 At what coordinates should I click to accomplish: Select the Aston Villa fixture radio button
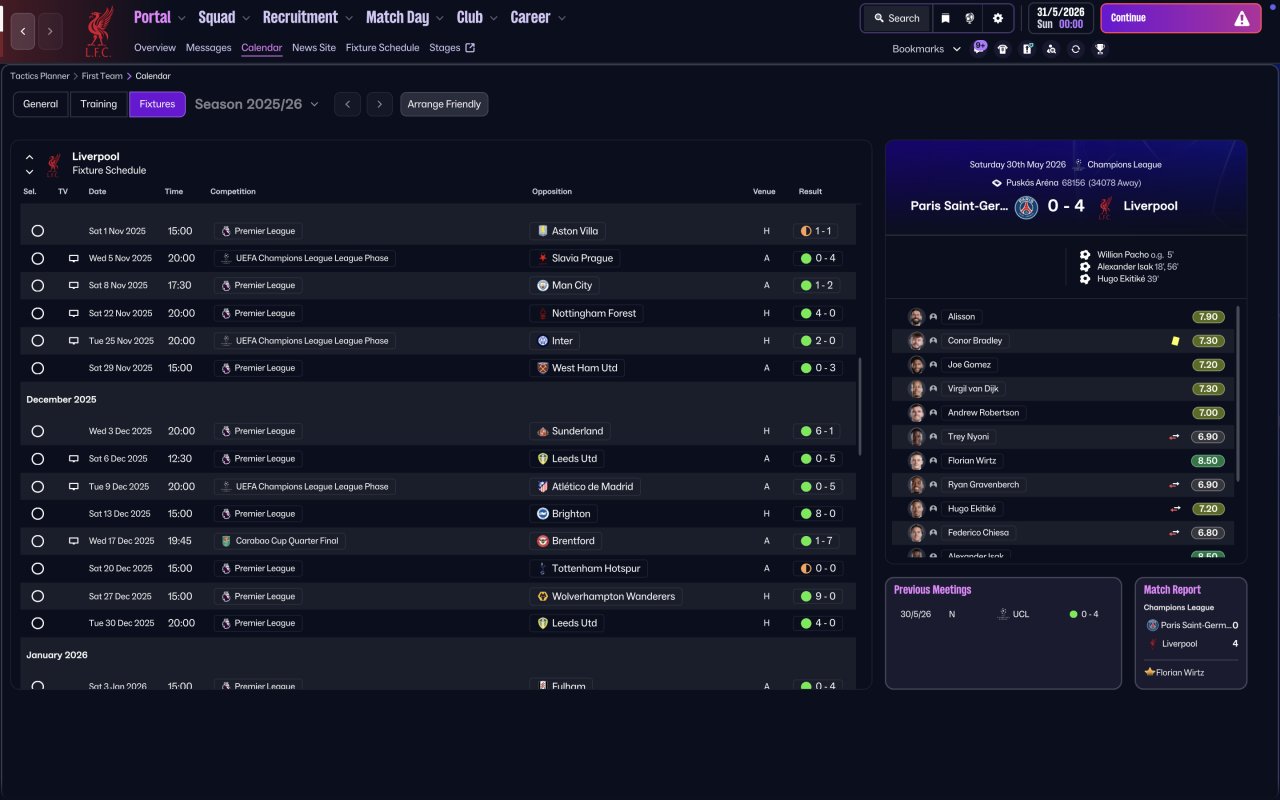pos(37,231)
